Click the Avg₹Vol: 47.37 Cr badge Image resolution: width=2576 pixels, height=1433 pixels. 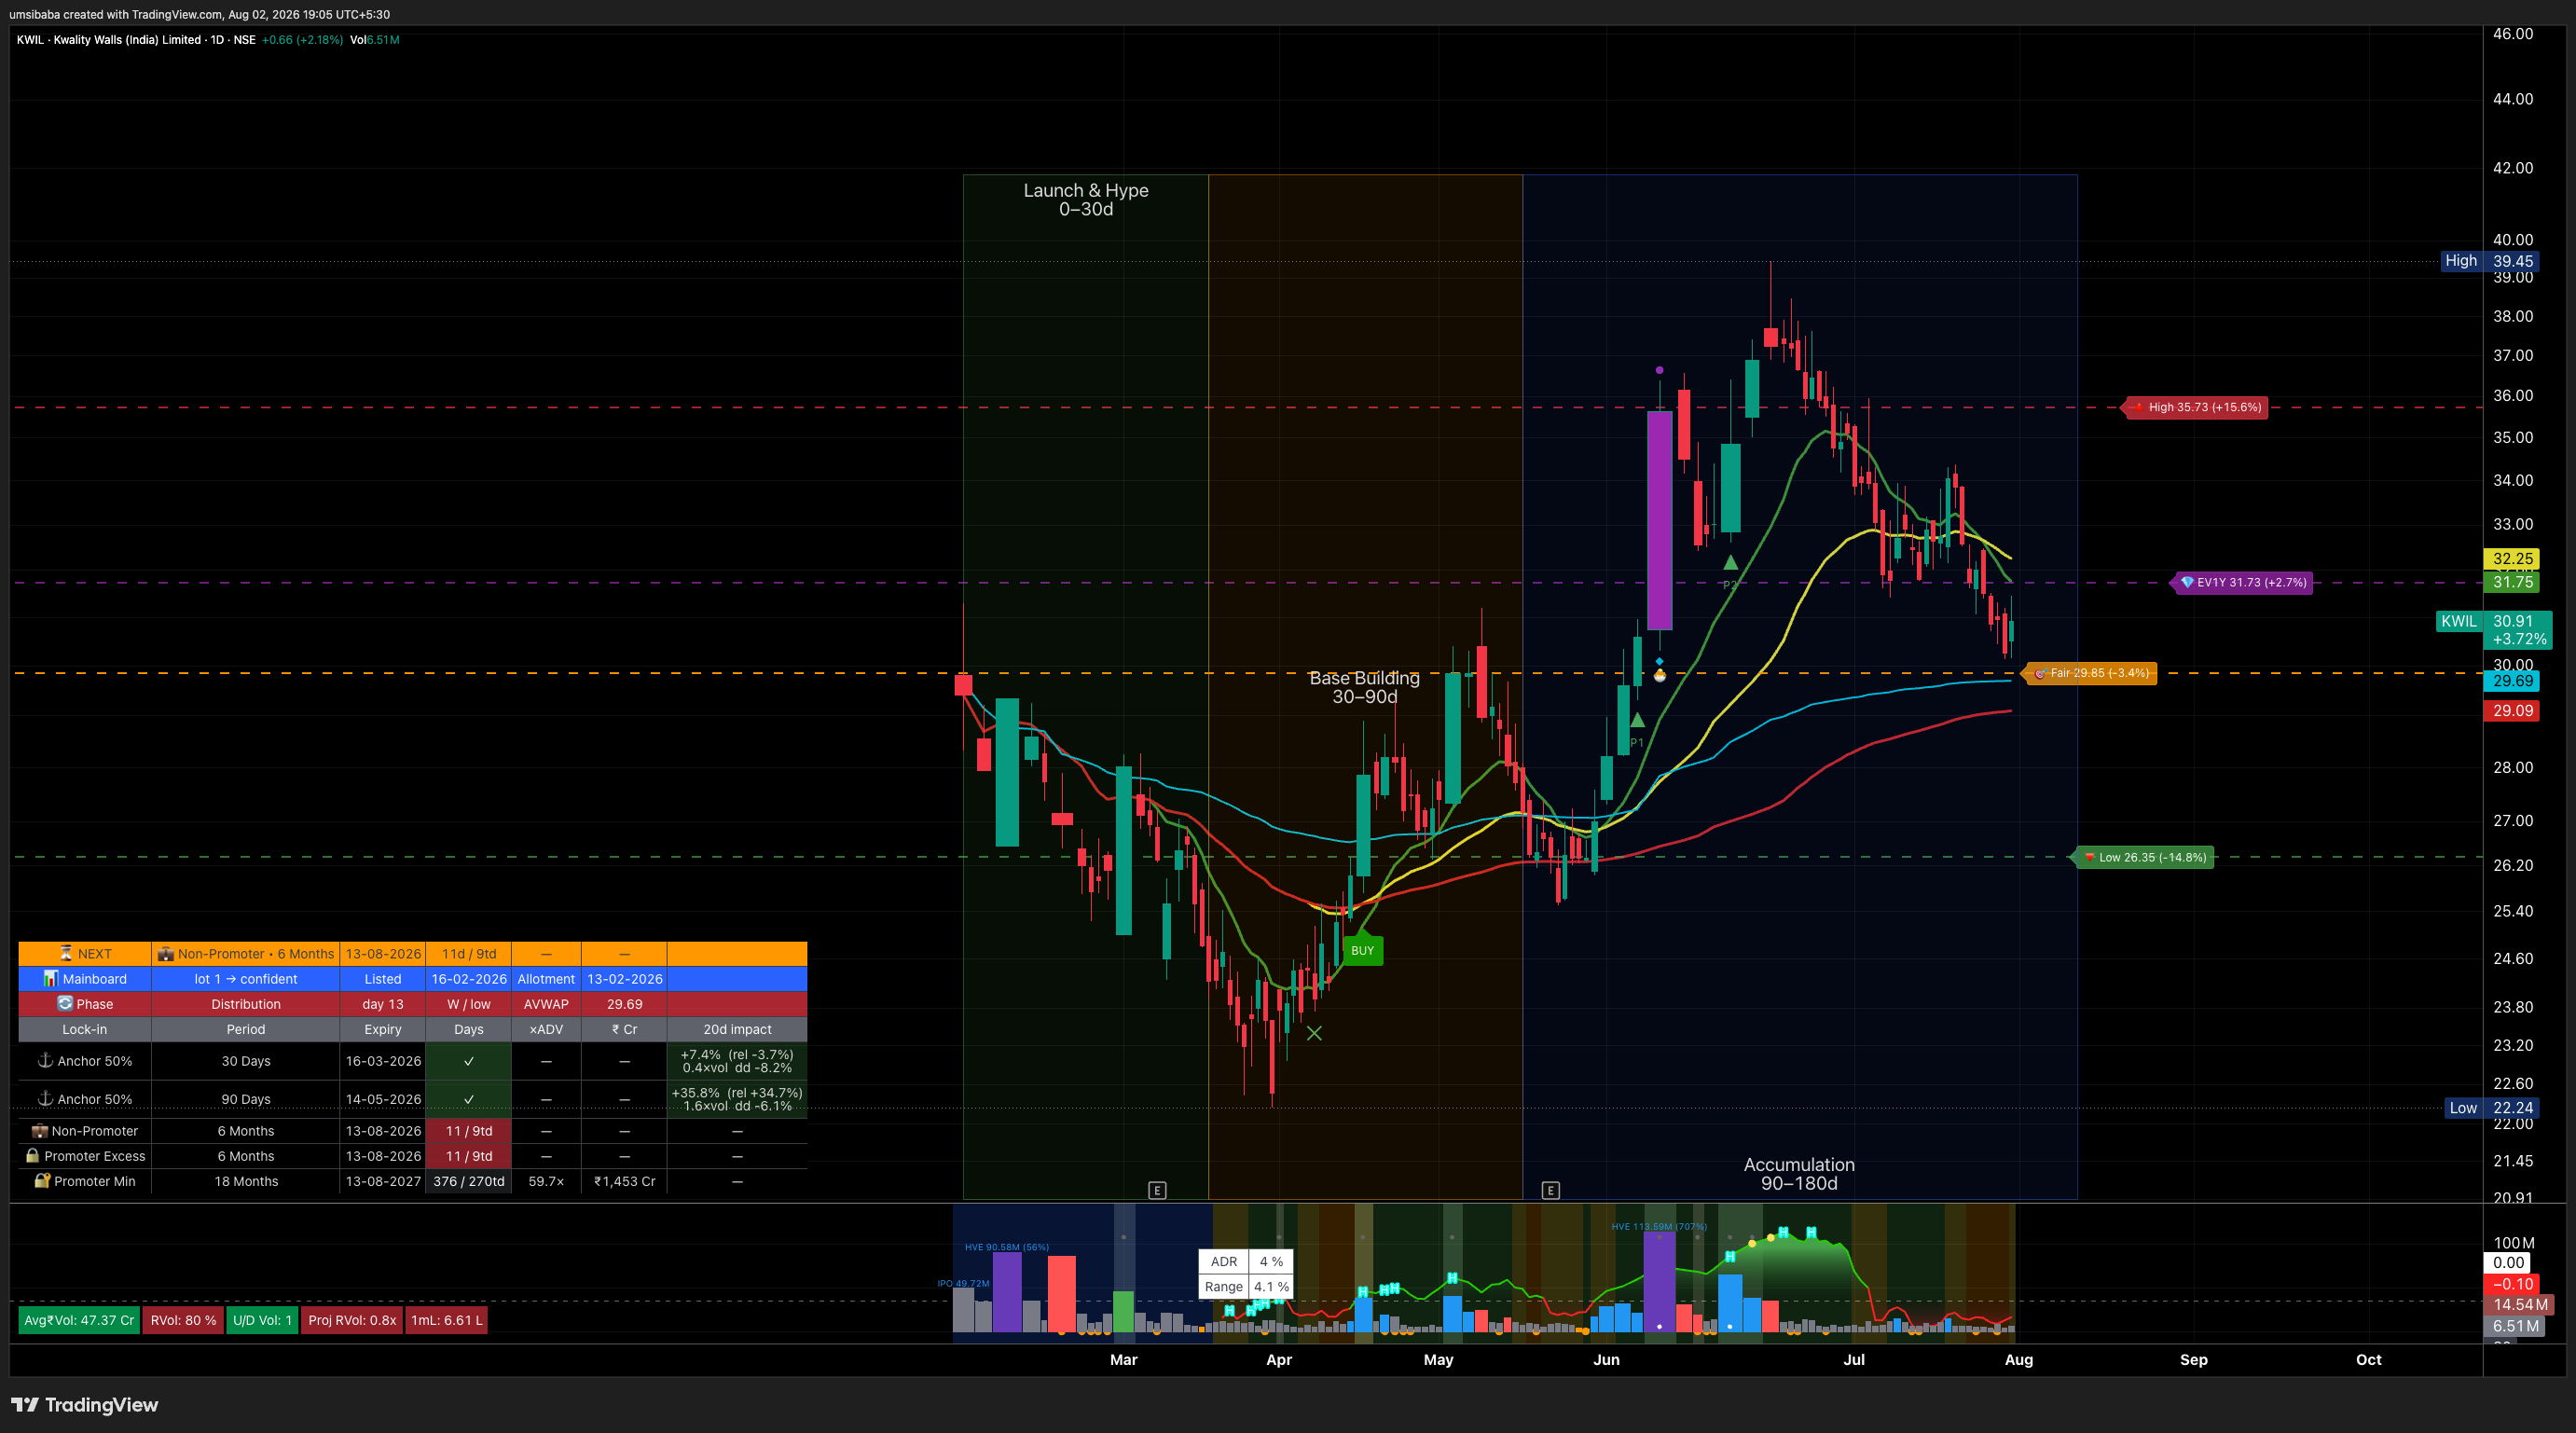pos(79,1320)
